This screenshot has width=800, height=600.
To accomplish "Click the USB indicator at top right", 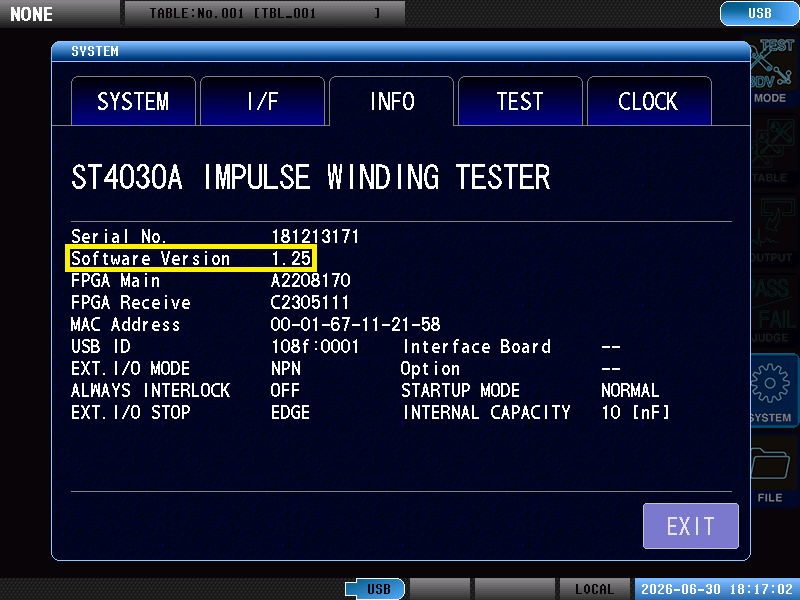I will point(759,13).
